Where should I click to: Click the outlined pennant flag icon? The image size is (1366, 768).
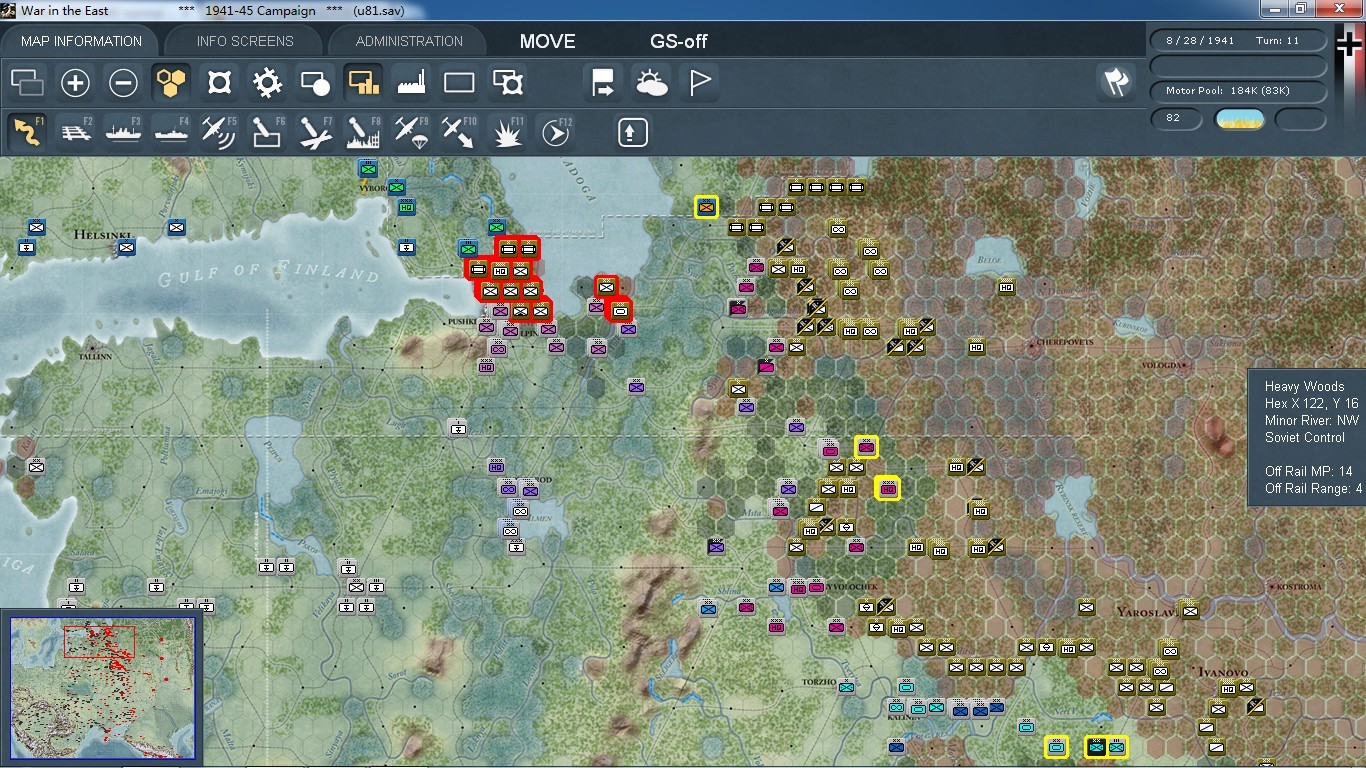tap(699, 82)
